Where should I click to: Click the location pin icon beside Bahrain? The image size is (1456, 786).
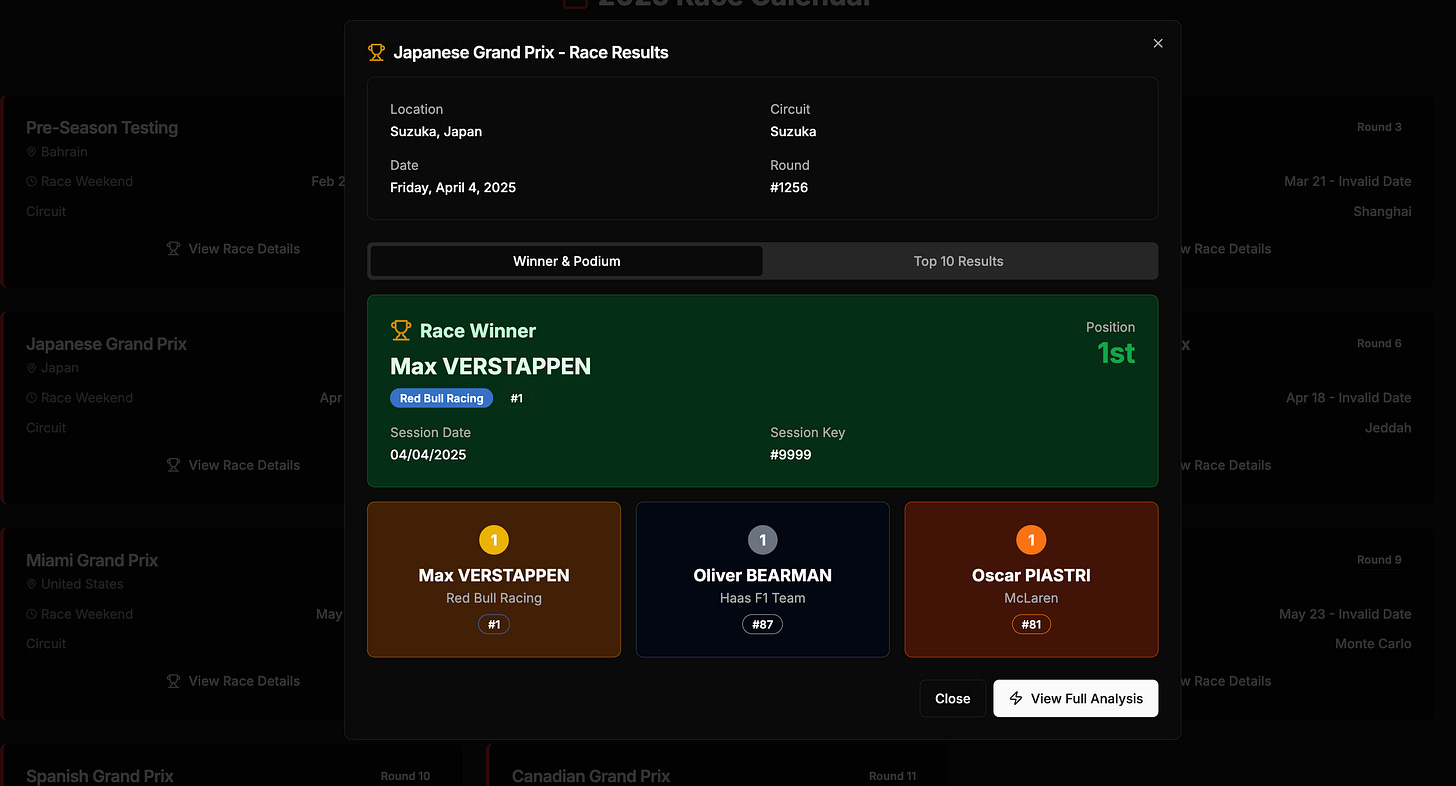(32, 152)
